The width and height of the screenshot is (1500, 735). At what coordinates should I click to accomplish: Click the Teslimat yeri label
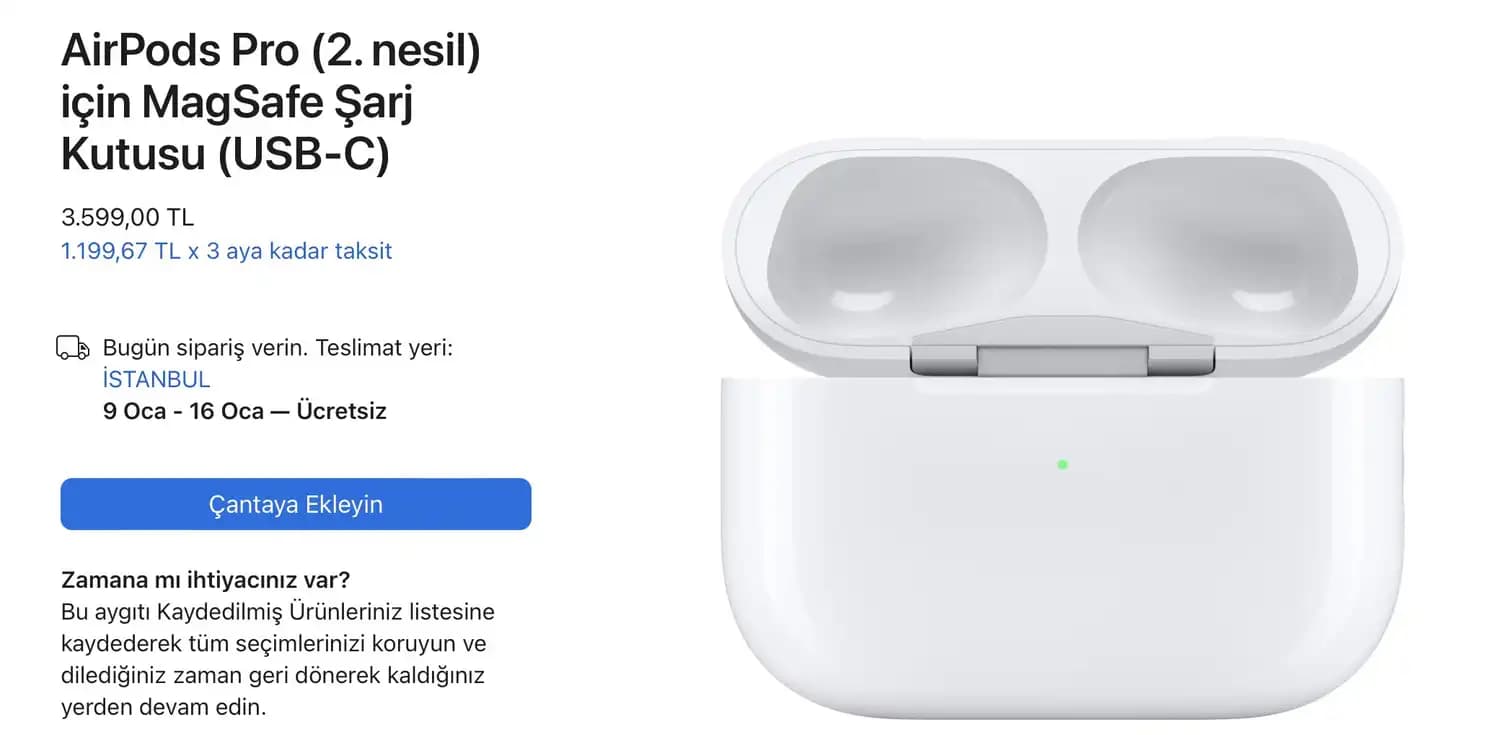[385, 349]
